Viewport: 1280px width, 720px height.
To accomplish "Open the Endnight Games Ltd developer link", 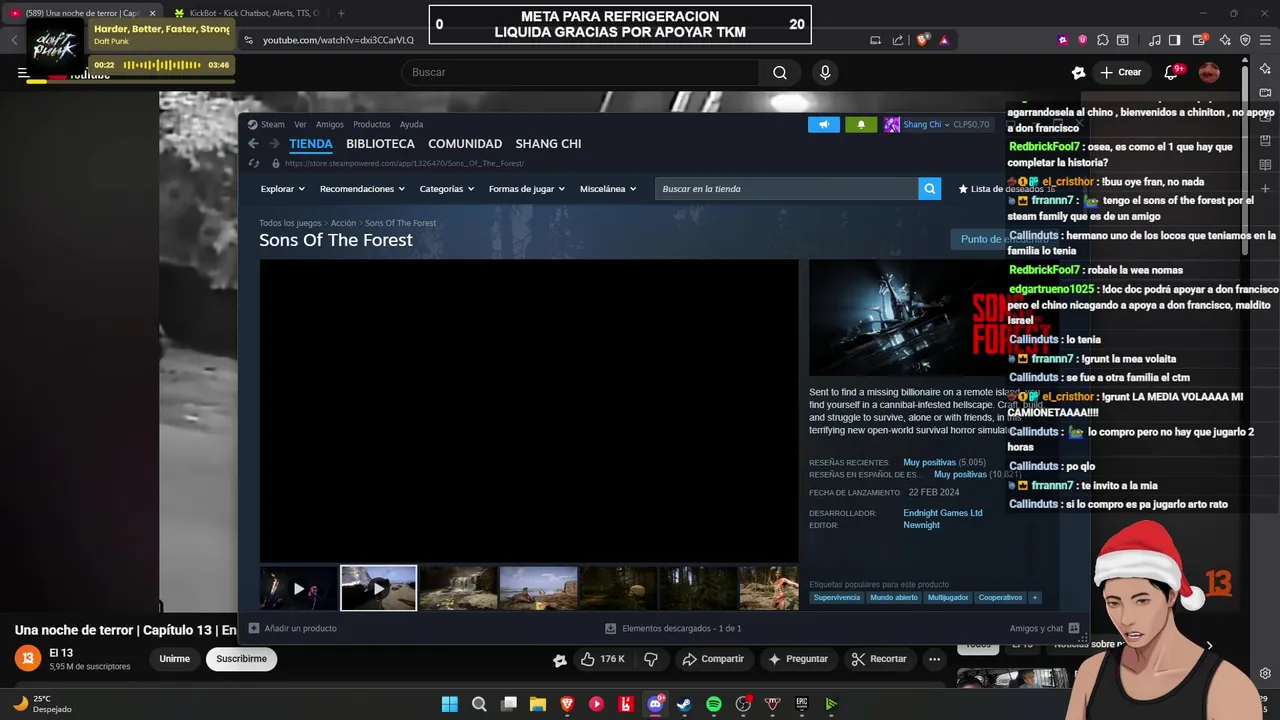I will click(943, 513).
